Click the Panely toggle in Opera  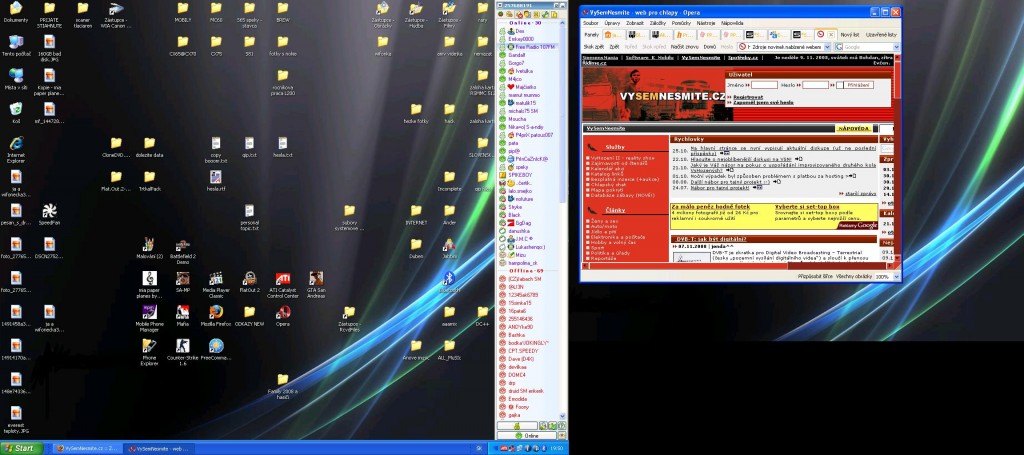pyautogui.click(x=592, y=35)
